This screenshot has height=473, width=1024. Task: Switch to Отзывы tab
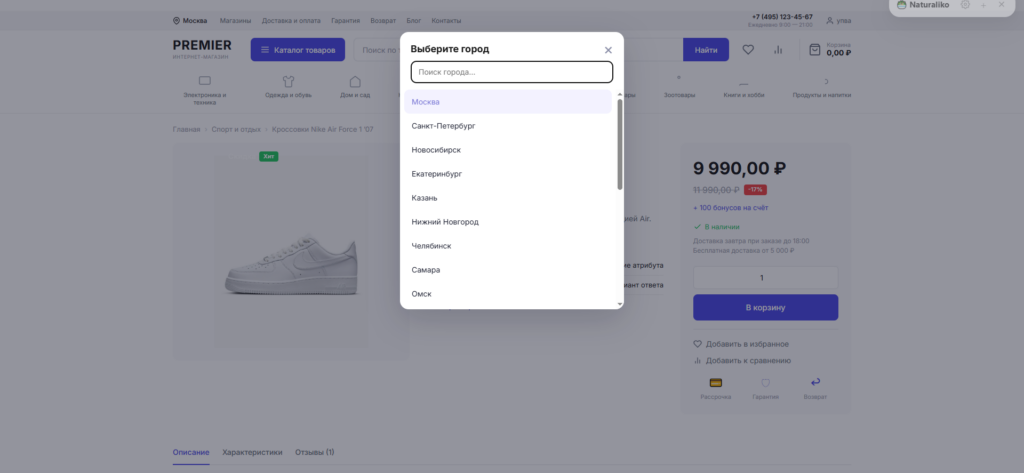pos(315,452)
